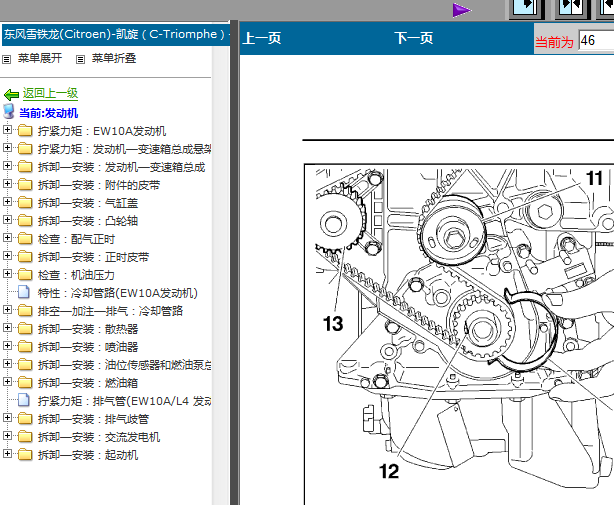Open 拆卸—安装：燃油箱 item

click(x=88, y=383)
